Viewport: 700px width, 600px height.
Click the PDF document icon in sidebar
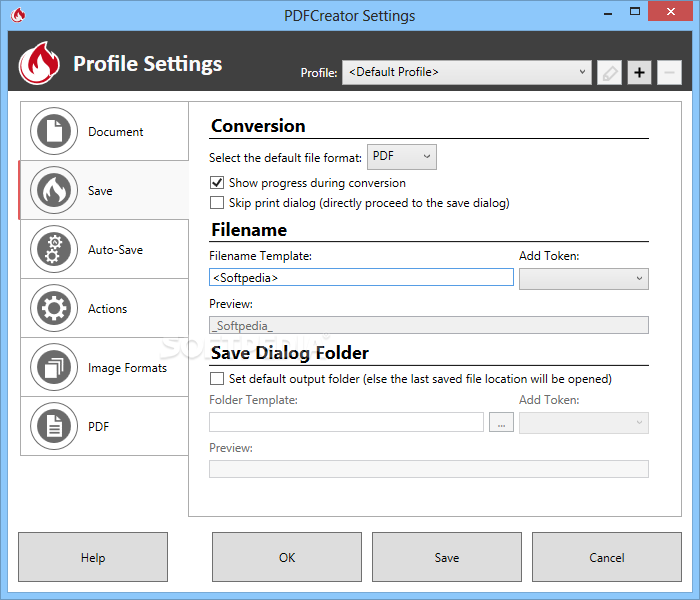coord(54,426)
